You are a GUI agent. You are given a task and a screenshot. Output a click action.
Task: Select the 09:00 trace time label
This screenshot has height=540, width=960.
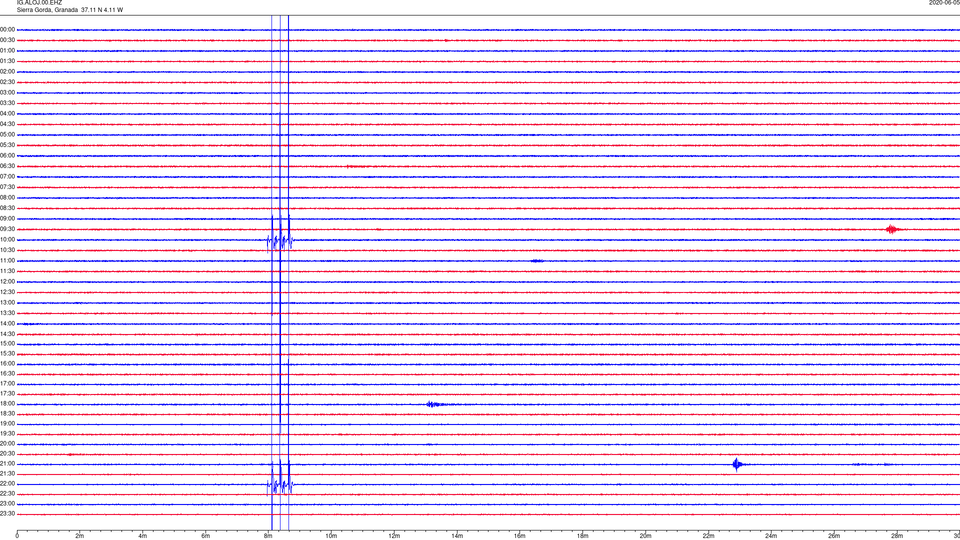(x=7, y=219)
